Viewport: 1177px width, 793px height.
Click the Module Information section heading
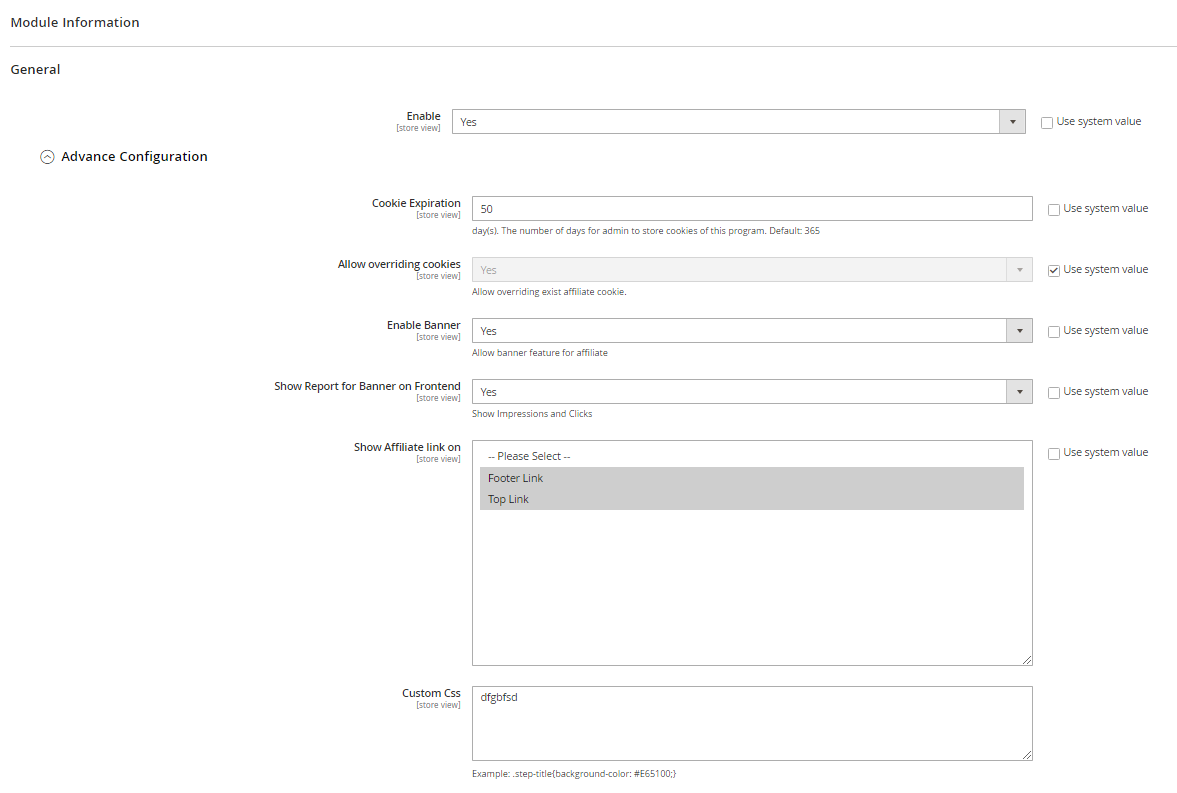[x=75, y=22]
